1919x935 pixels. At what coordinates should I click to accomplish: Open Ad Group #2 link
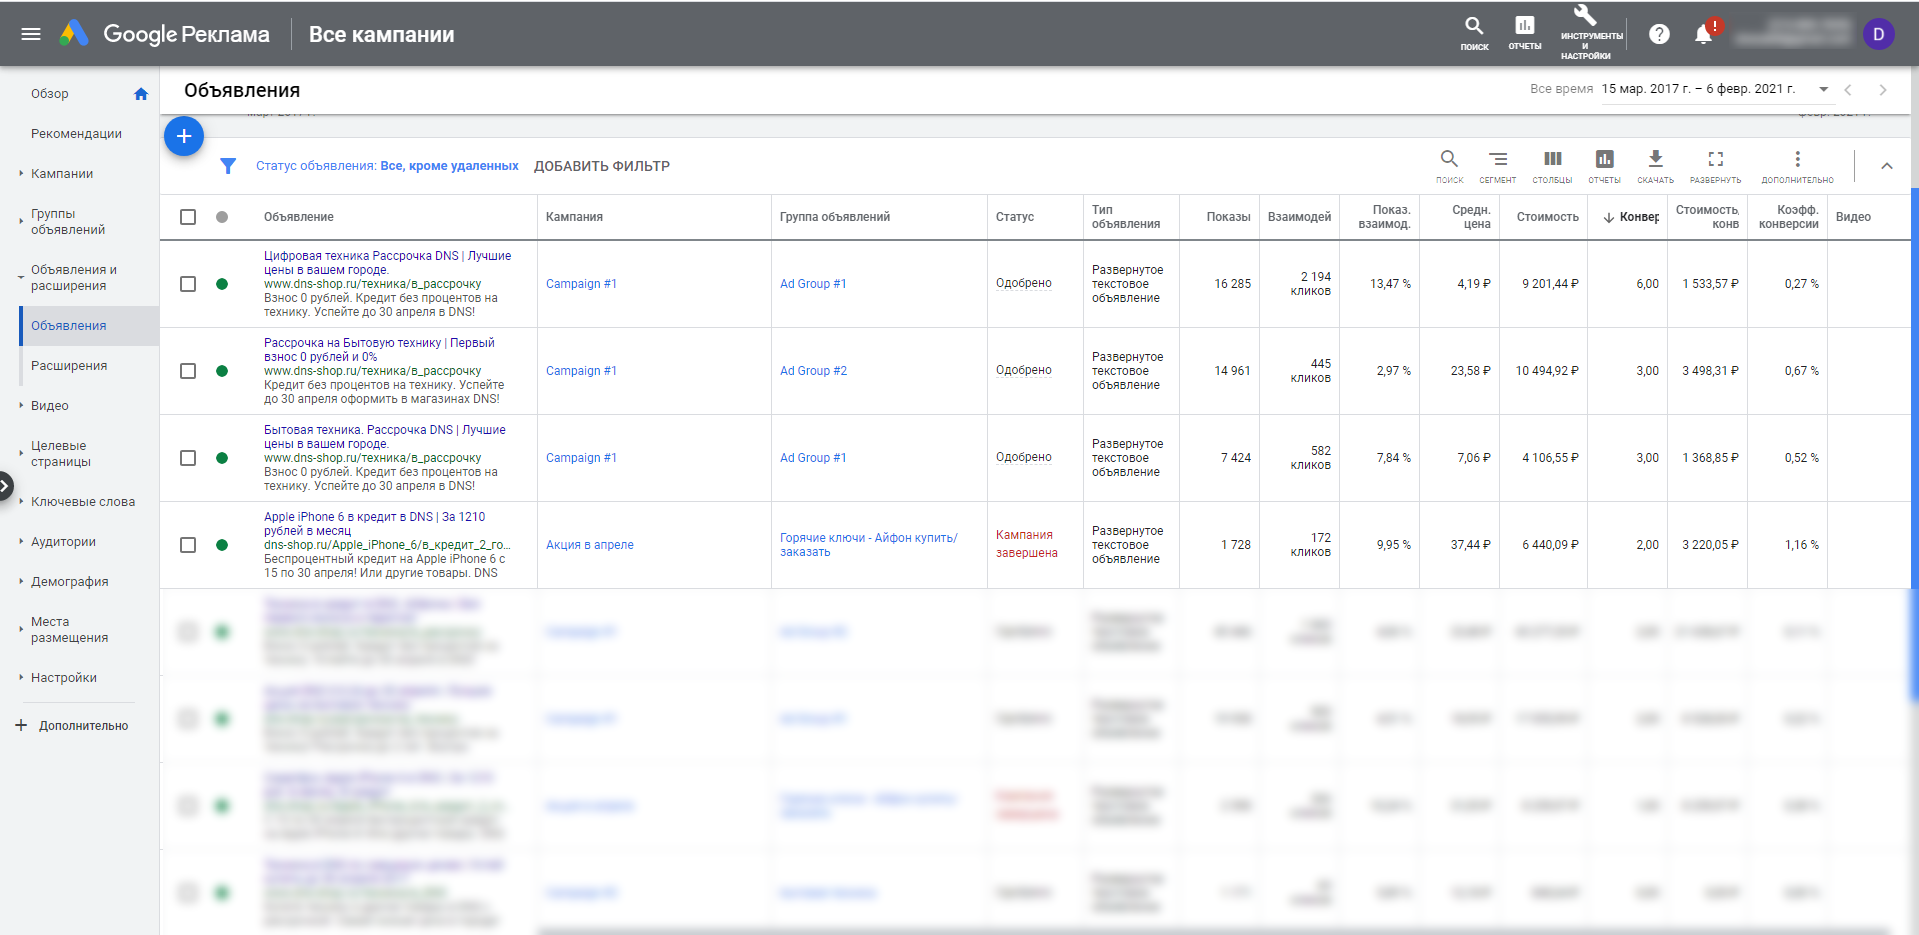(x=813, y=371)
